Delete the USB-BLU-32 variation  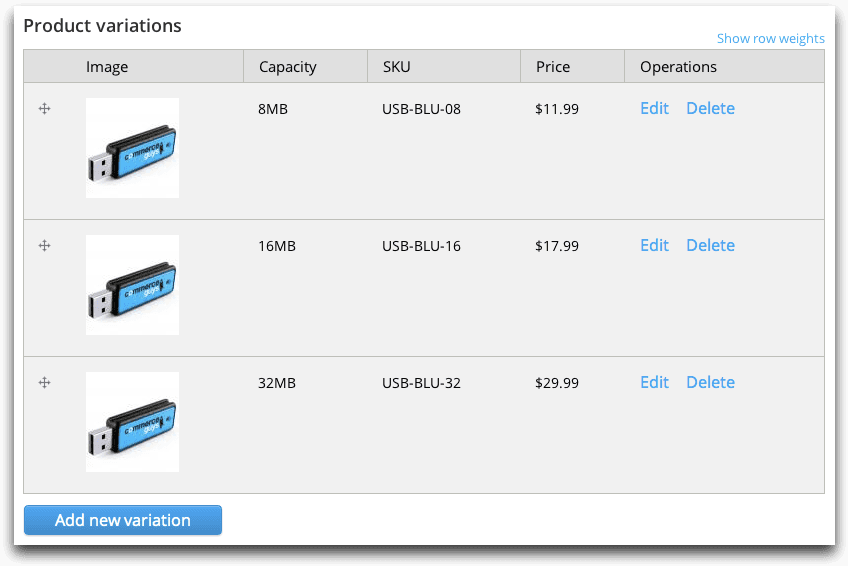[710, 382]
